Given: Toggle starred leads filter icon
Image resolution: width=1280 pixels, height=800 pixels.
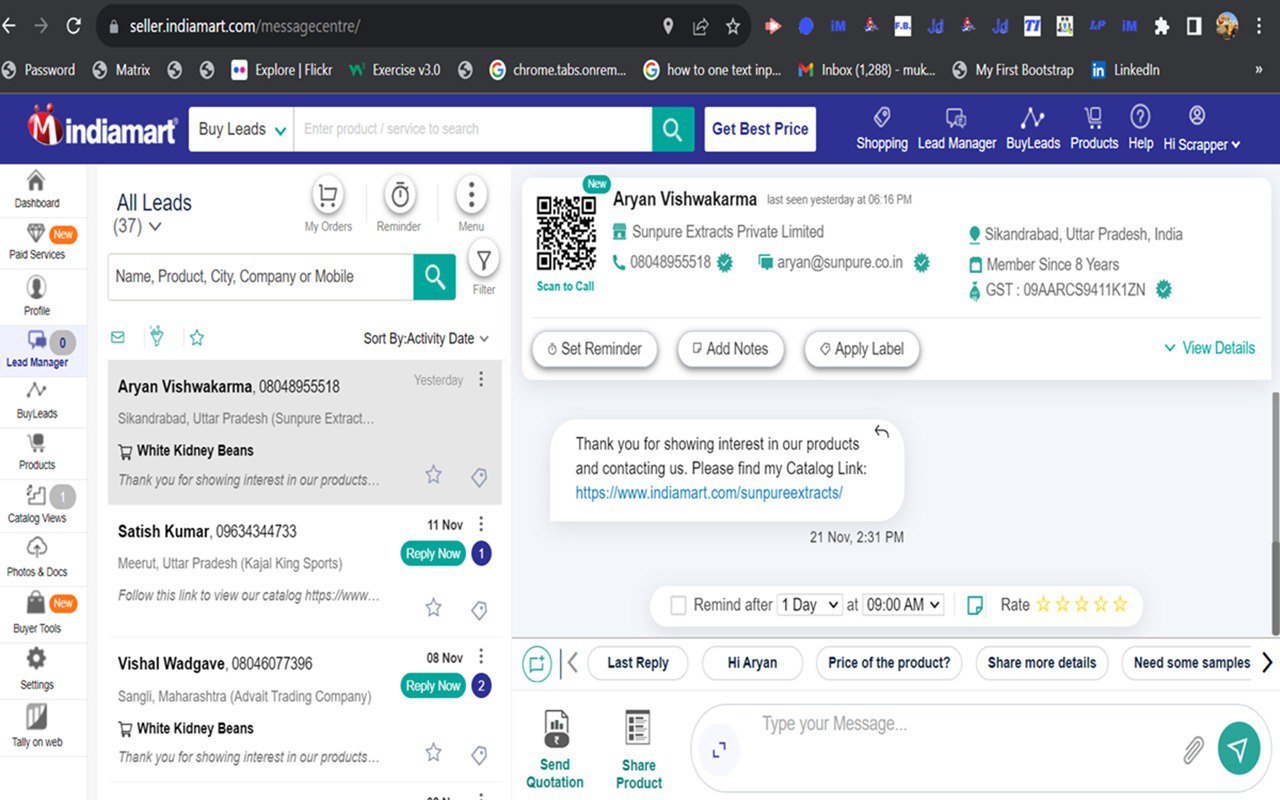Looking at the screenshot, I should point(197,338).
